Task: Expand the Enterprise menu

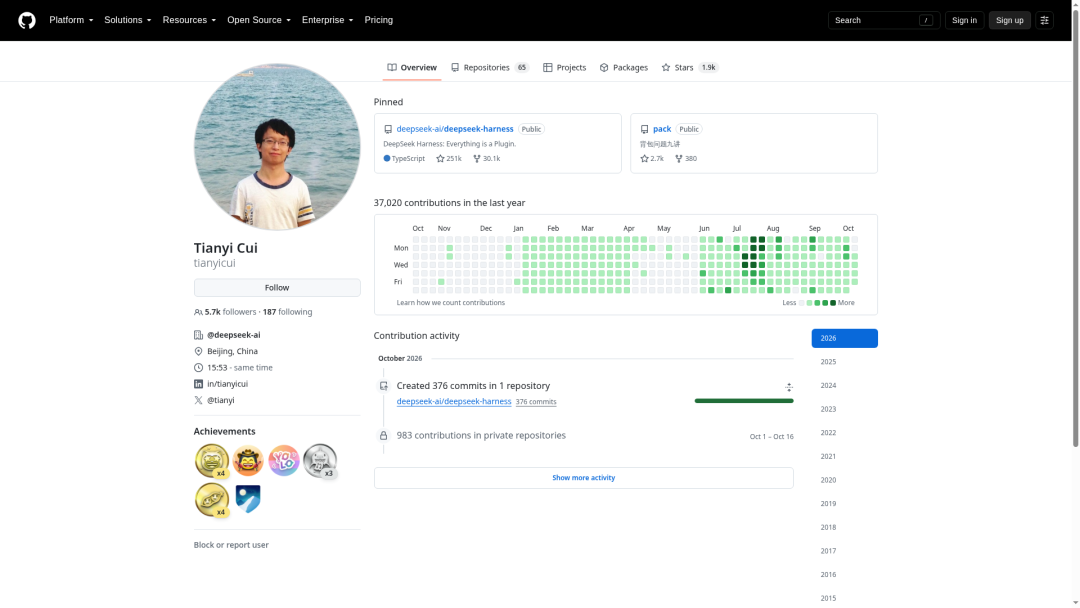Action: (327, 20)
